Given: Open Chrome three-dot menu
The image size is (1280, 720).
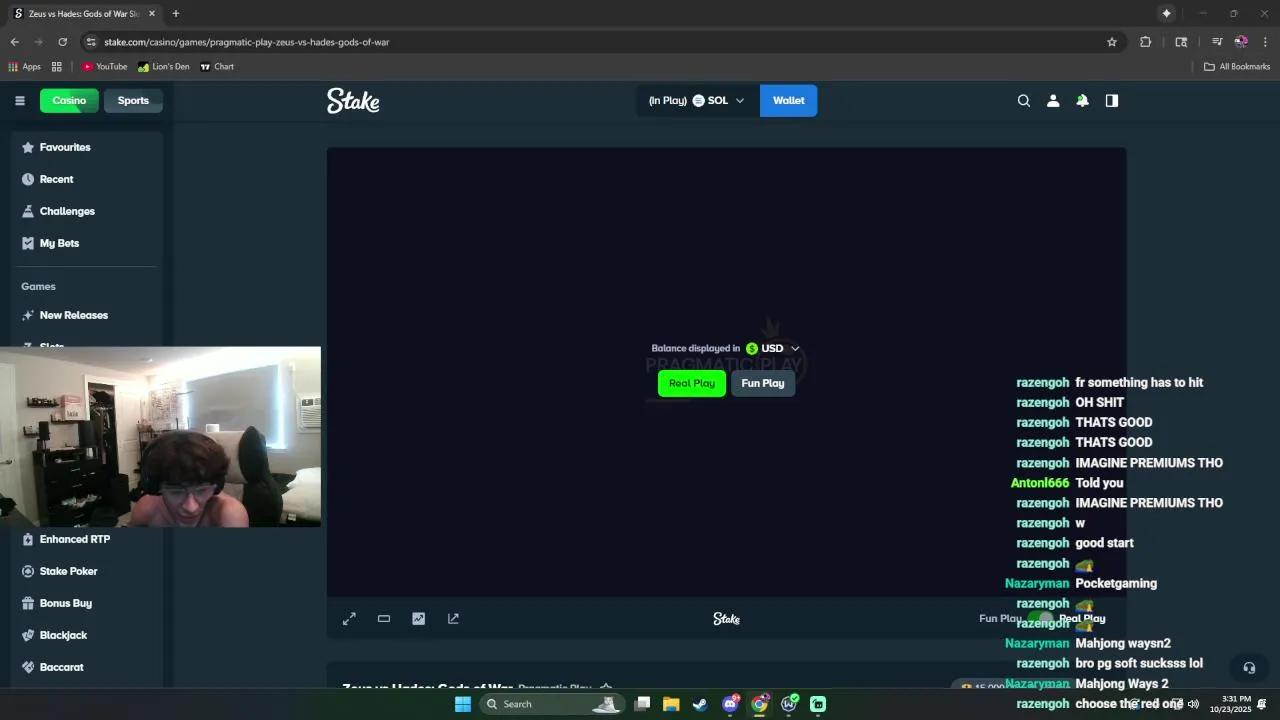Looking at the screenshot, I should pos(1265,42).
